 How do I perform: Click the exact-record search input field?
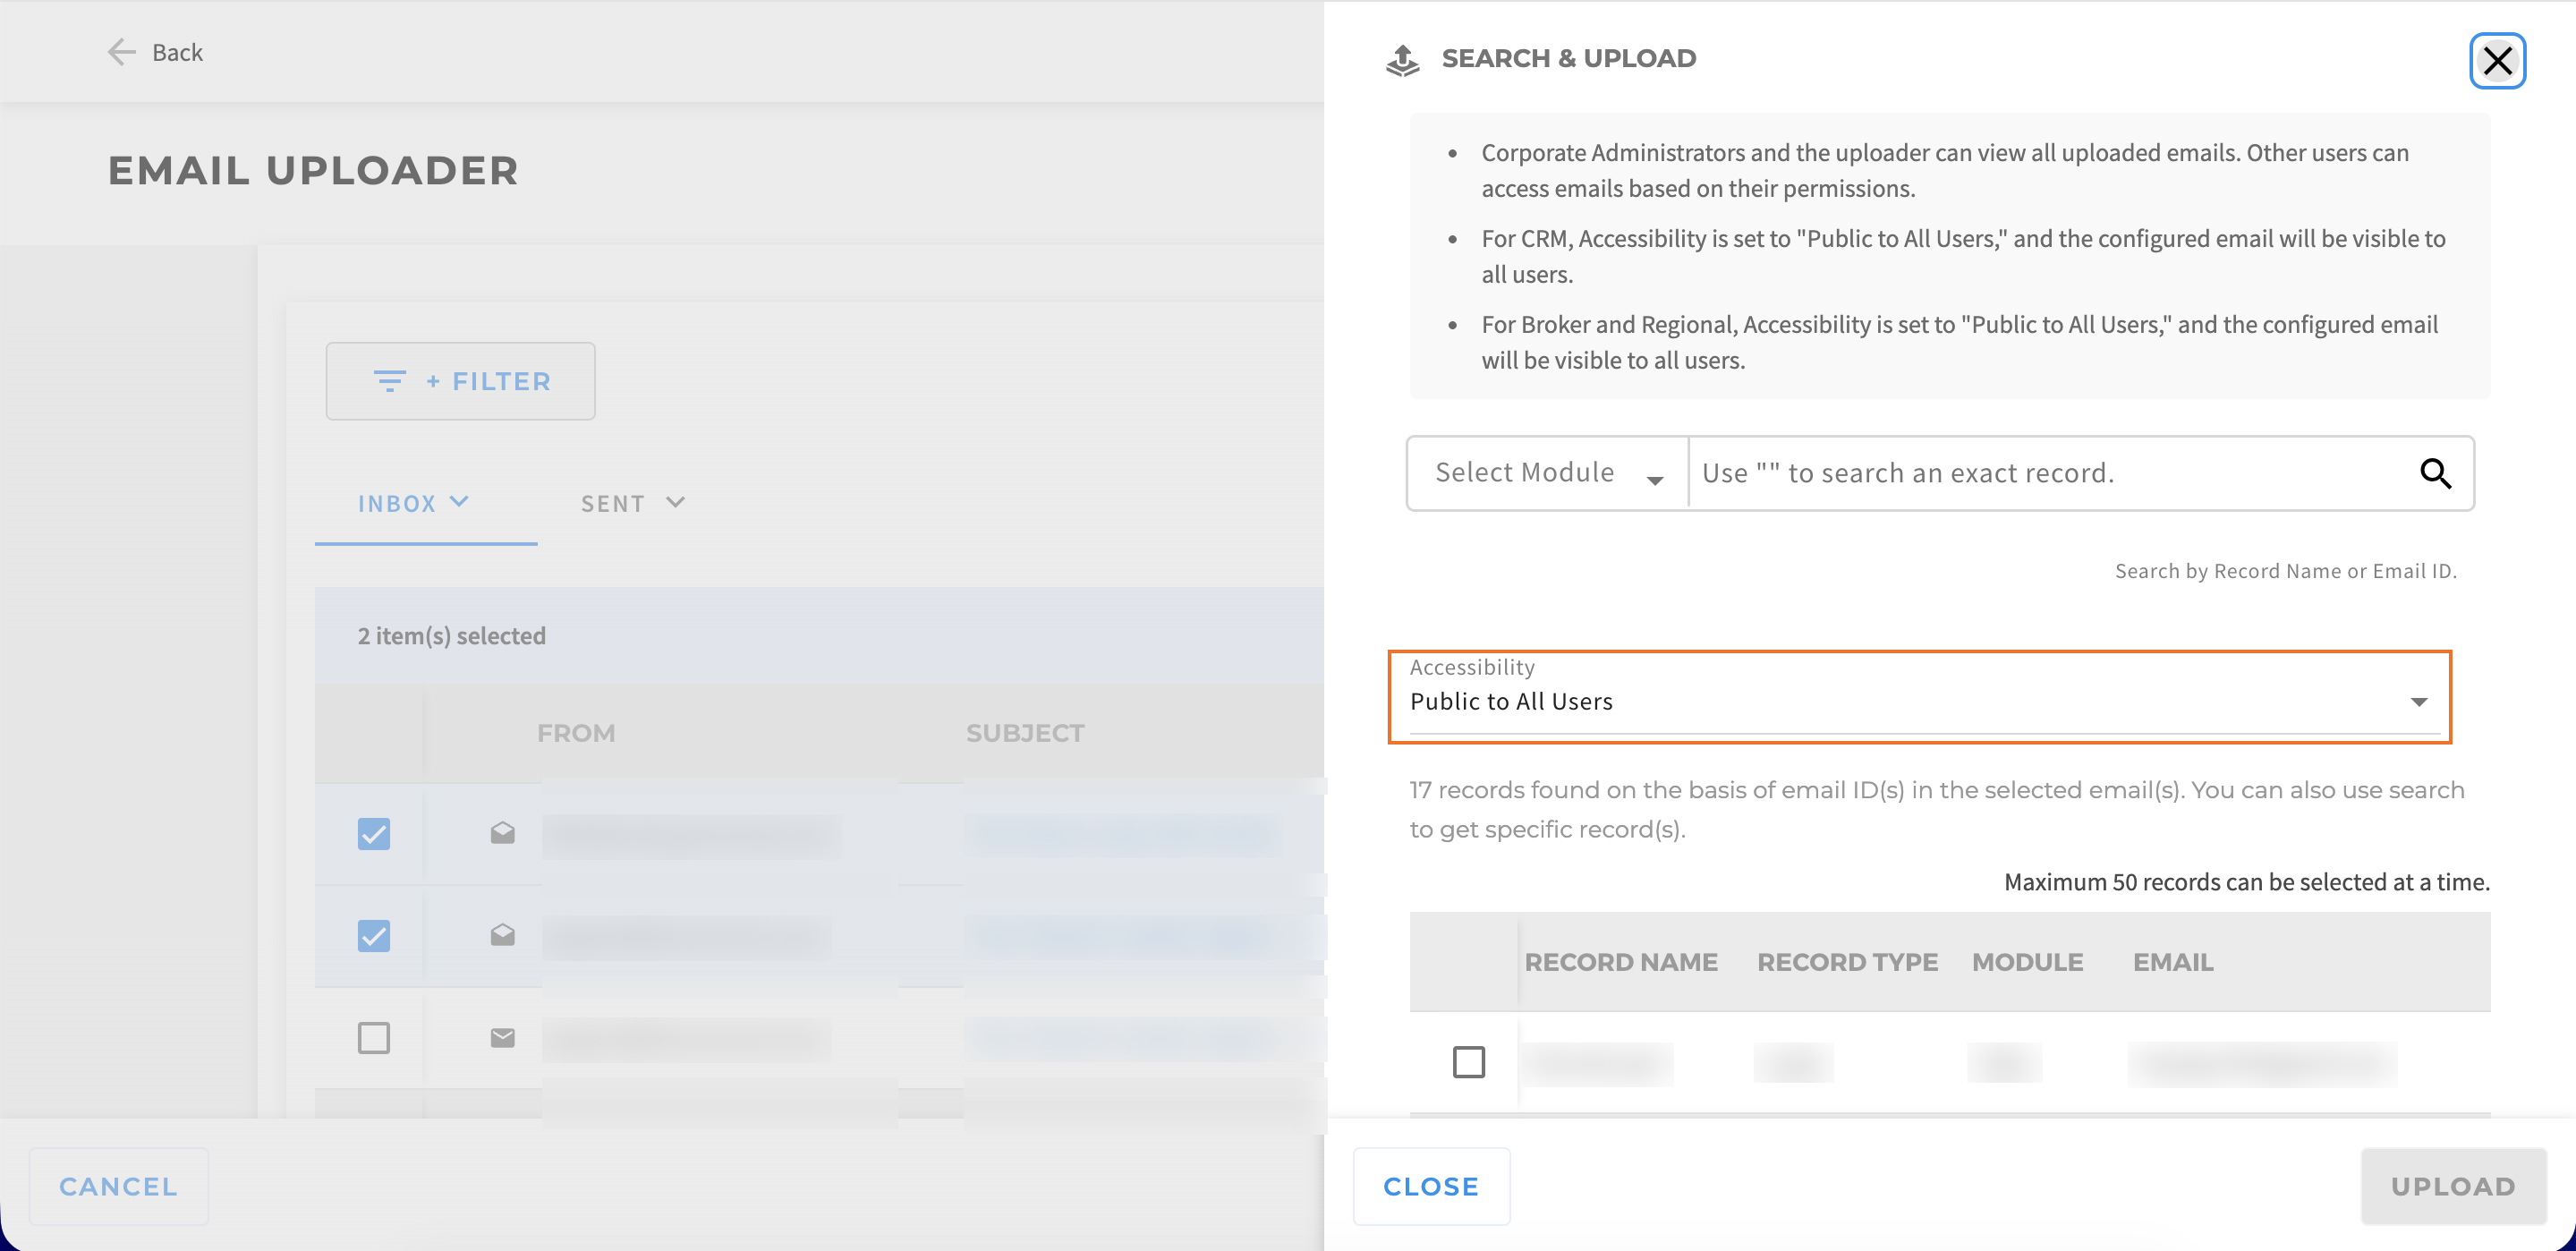(x=2050, y=473)
